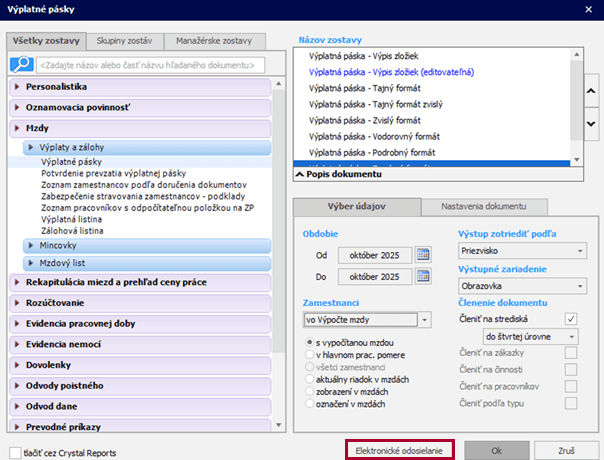
Task: Click the Elektronické odosielanie button
Action: [x=399, y=449]
